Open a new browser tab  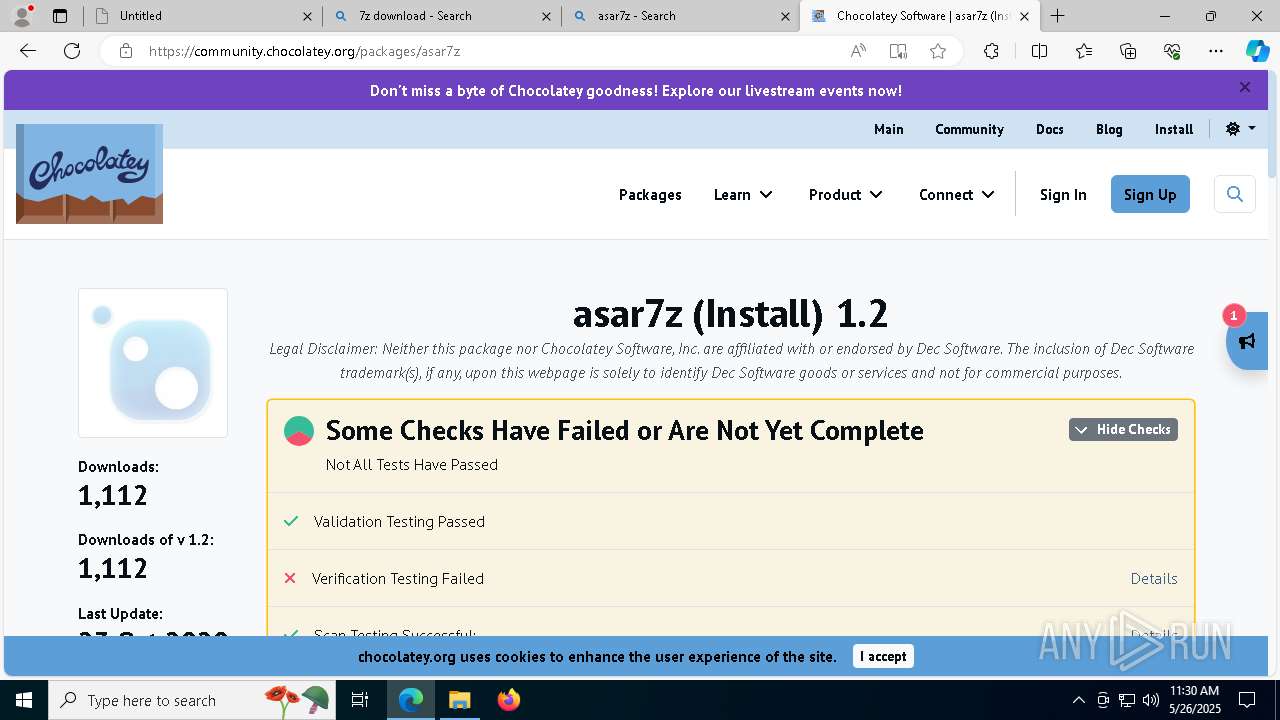1057,16
